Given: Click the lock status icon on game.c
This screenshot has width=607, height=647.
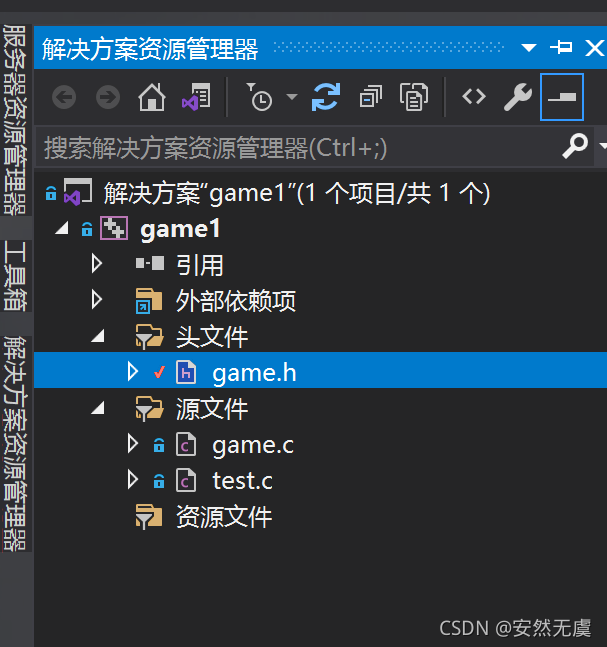Looking at the screenshot, I should point(159,446).
